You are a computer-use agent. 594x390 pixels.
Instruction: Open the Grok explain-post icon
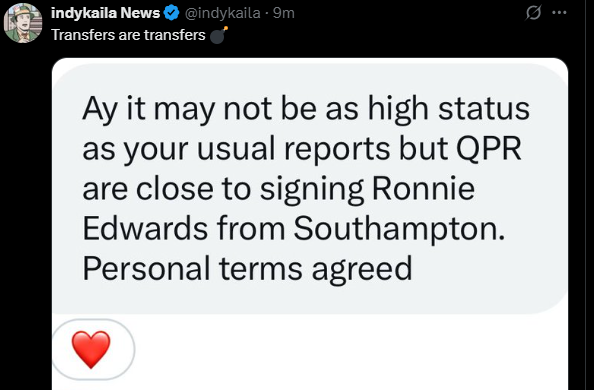pos(533,13)
